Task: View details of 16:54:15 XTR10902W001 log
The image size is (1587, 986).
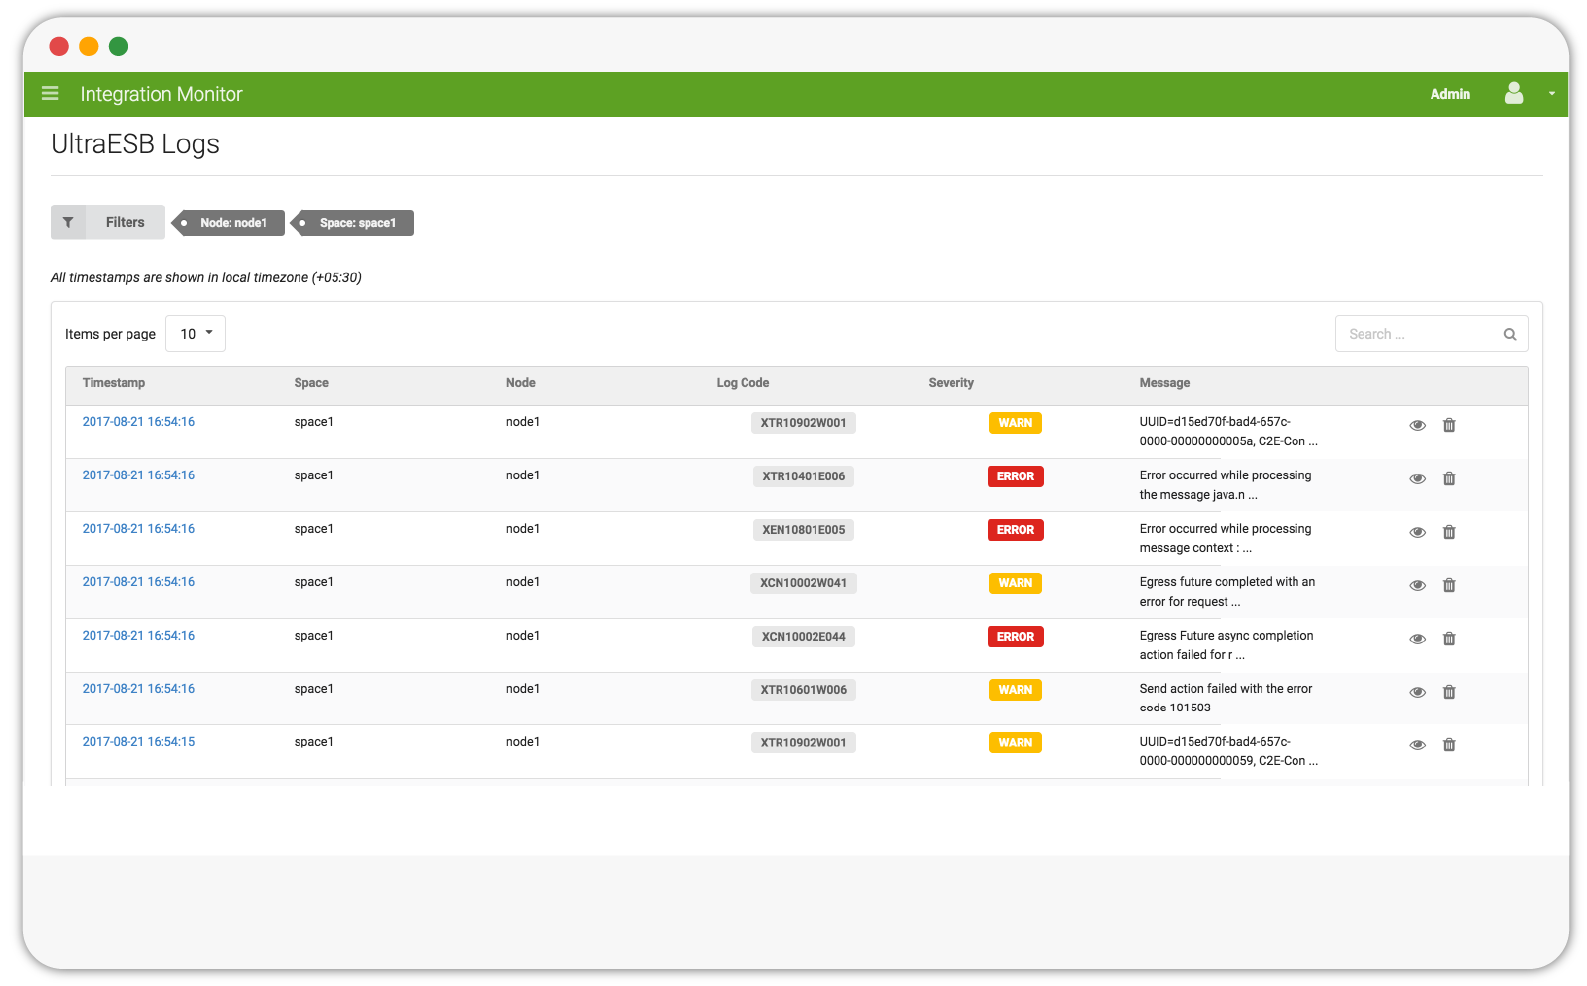Action: click(1418, 745)
